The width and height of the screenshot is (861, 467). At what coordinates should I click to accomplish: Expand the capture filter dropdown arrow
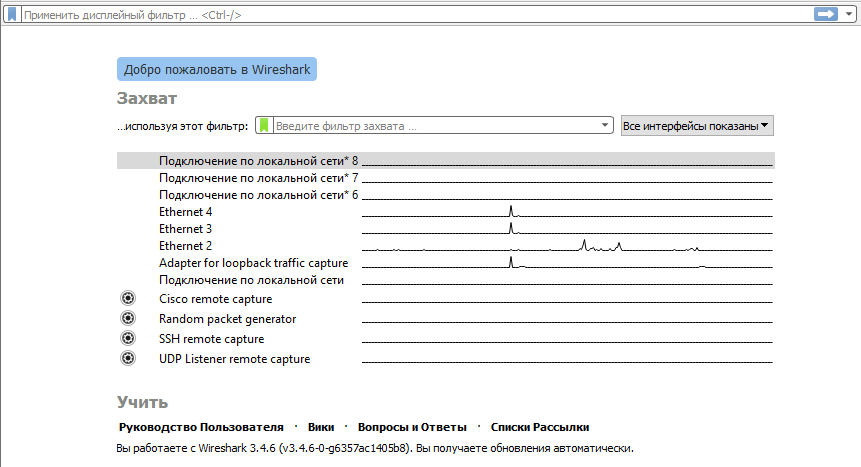[605, 126]
